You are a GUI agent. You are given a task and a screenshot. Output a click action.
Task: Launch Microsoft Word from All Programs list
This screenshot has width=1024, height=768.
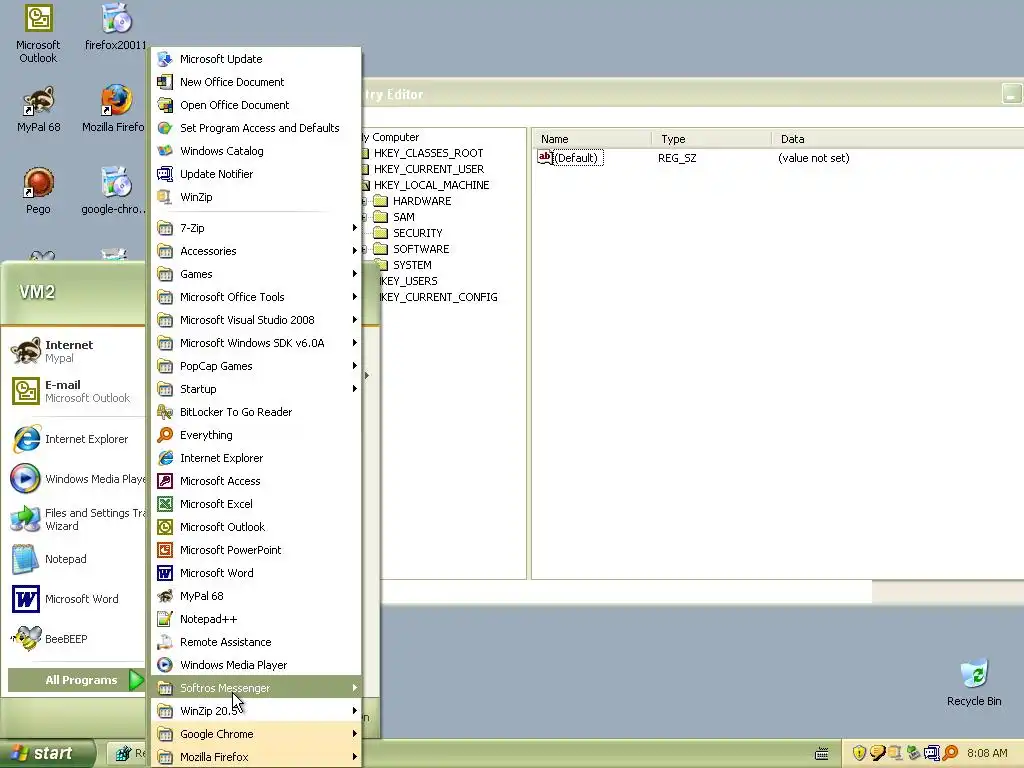pyautogui.click(x=256, y=573)
